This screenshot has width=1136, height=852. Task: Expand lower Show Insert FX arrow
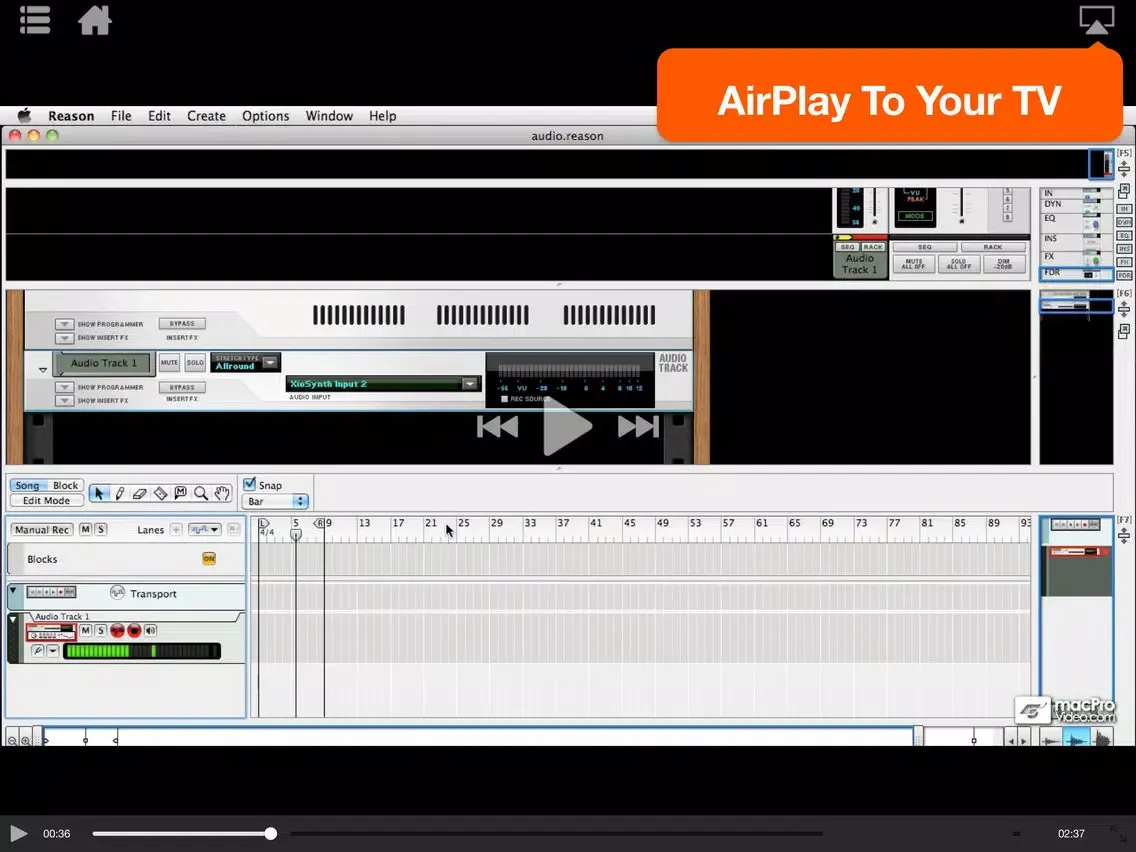[64, 401]
